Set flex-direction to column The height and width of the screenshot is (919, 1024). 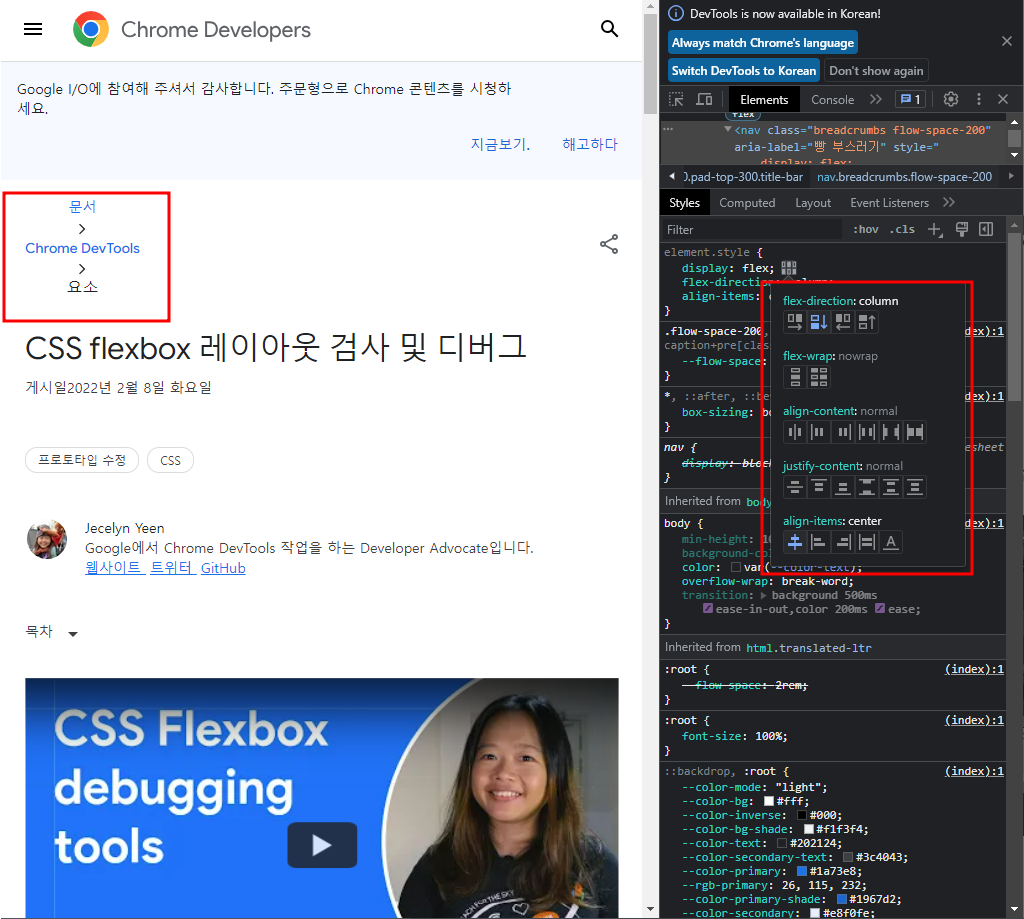pos(819,322)
